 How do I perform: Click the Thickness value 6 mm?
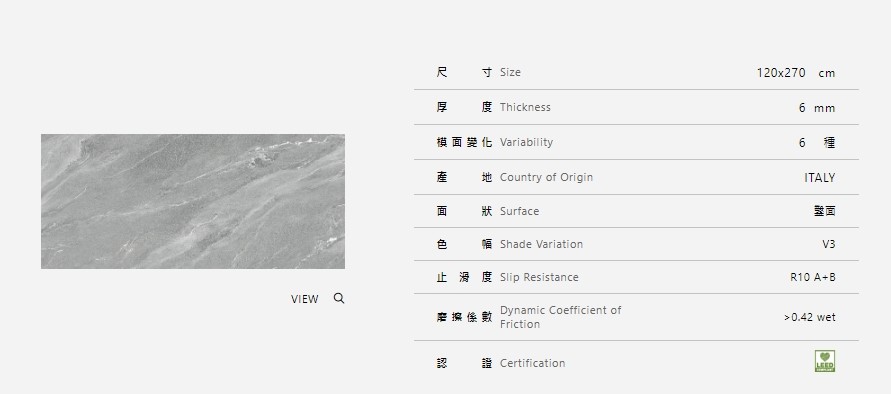817,108
